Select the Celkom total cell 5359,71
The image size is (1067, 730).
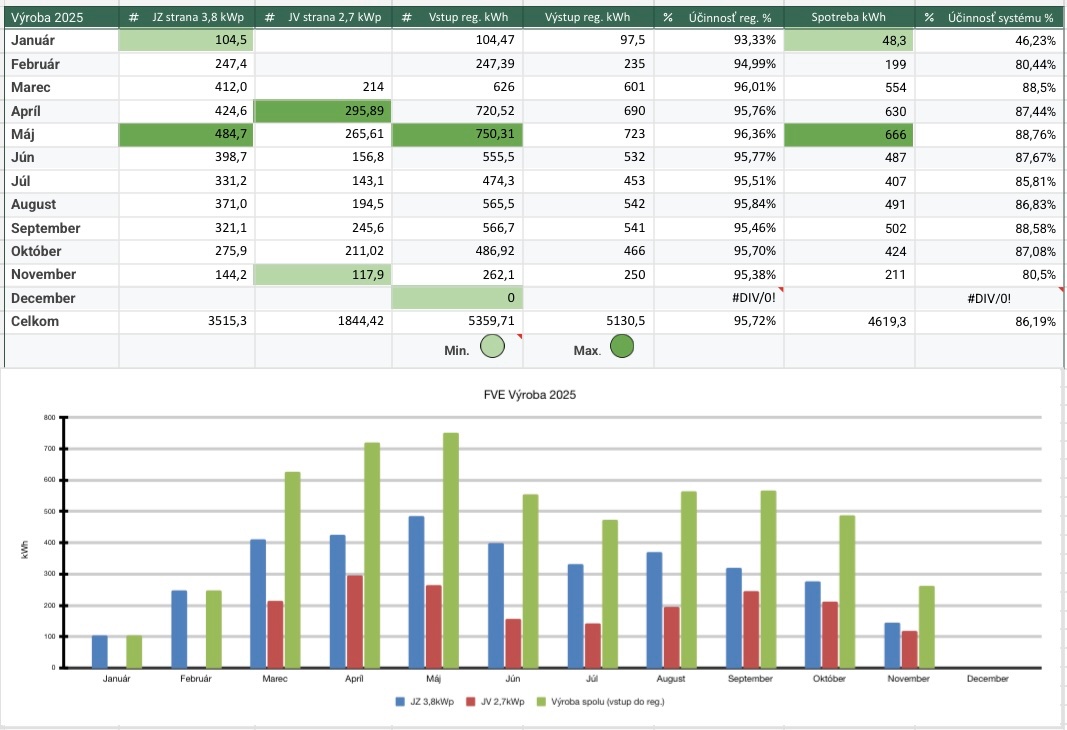tap(456, 322)
